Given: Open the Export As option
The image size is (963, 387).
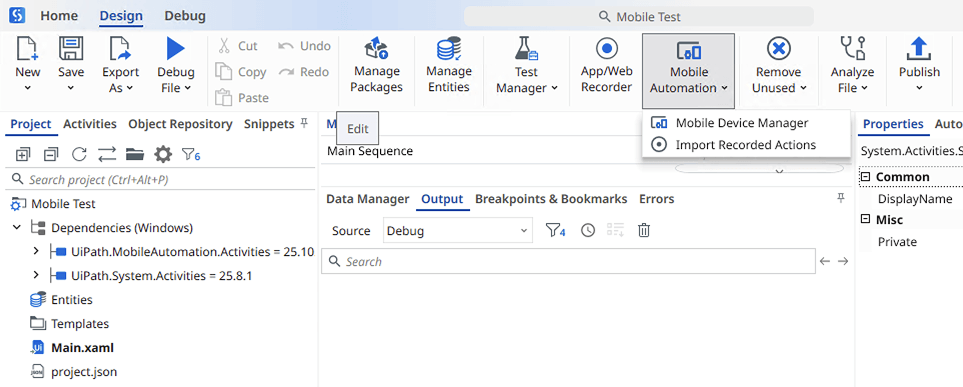Looking at the screenshot, I should point(120,65).
